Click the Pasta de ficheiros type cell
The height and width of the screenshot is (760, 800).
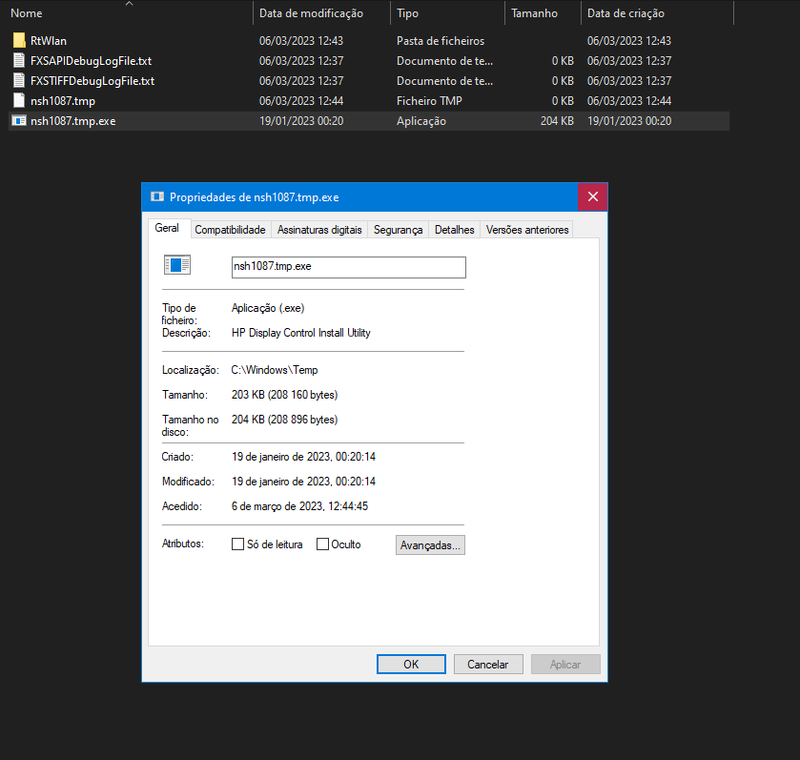(x=440, y=41)
